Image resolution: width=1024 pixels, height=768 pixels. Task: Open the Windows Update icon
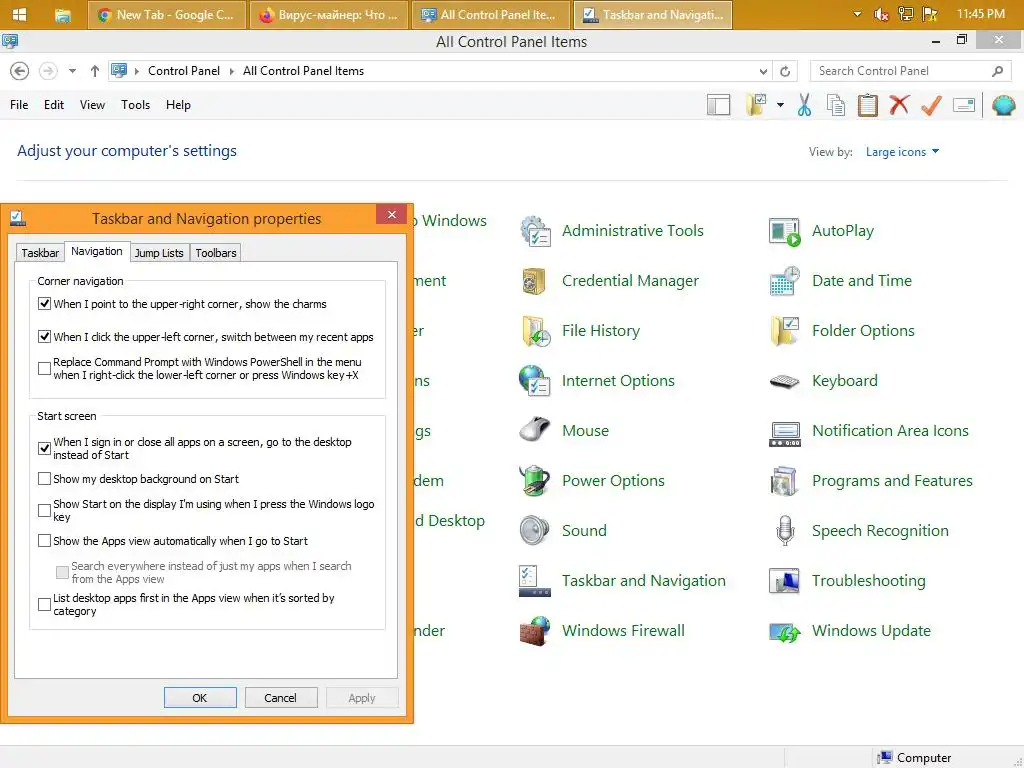(x=784, y=632)
